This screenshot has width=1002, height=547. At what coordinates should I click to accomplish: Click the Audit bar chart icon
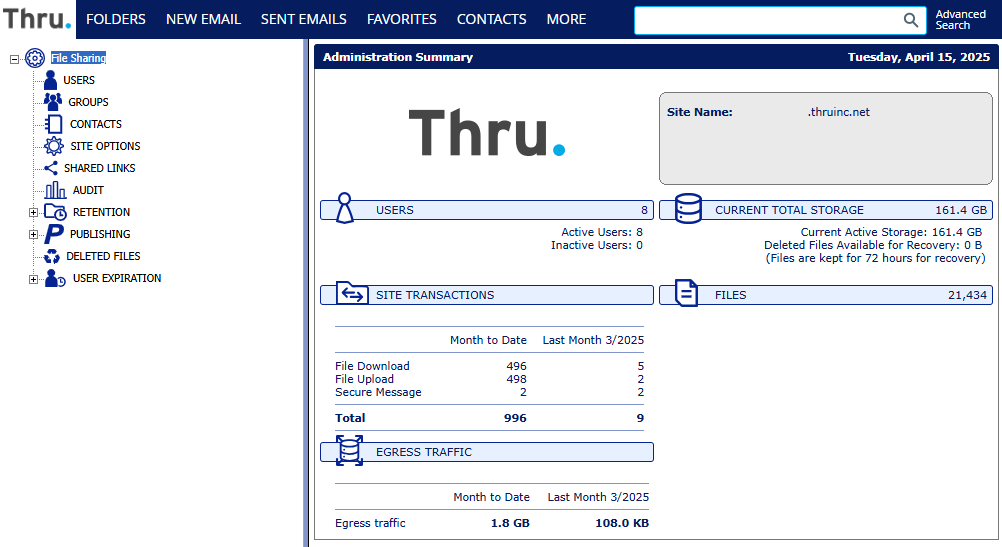(x=55, y=190)
